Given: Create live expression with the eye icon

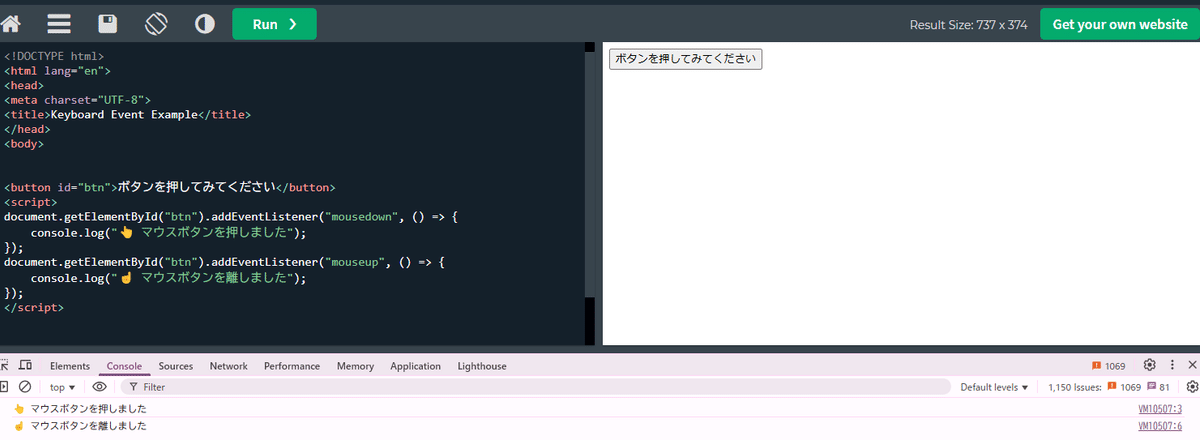Looking at the screenshot, I should (x=100, y=386).
